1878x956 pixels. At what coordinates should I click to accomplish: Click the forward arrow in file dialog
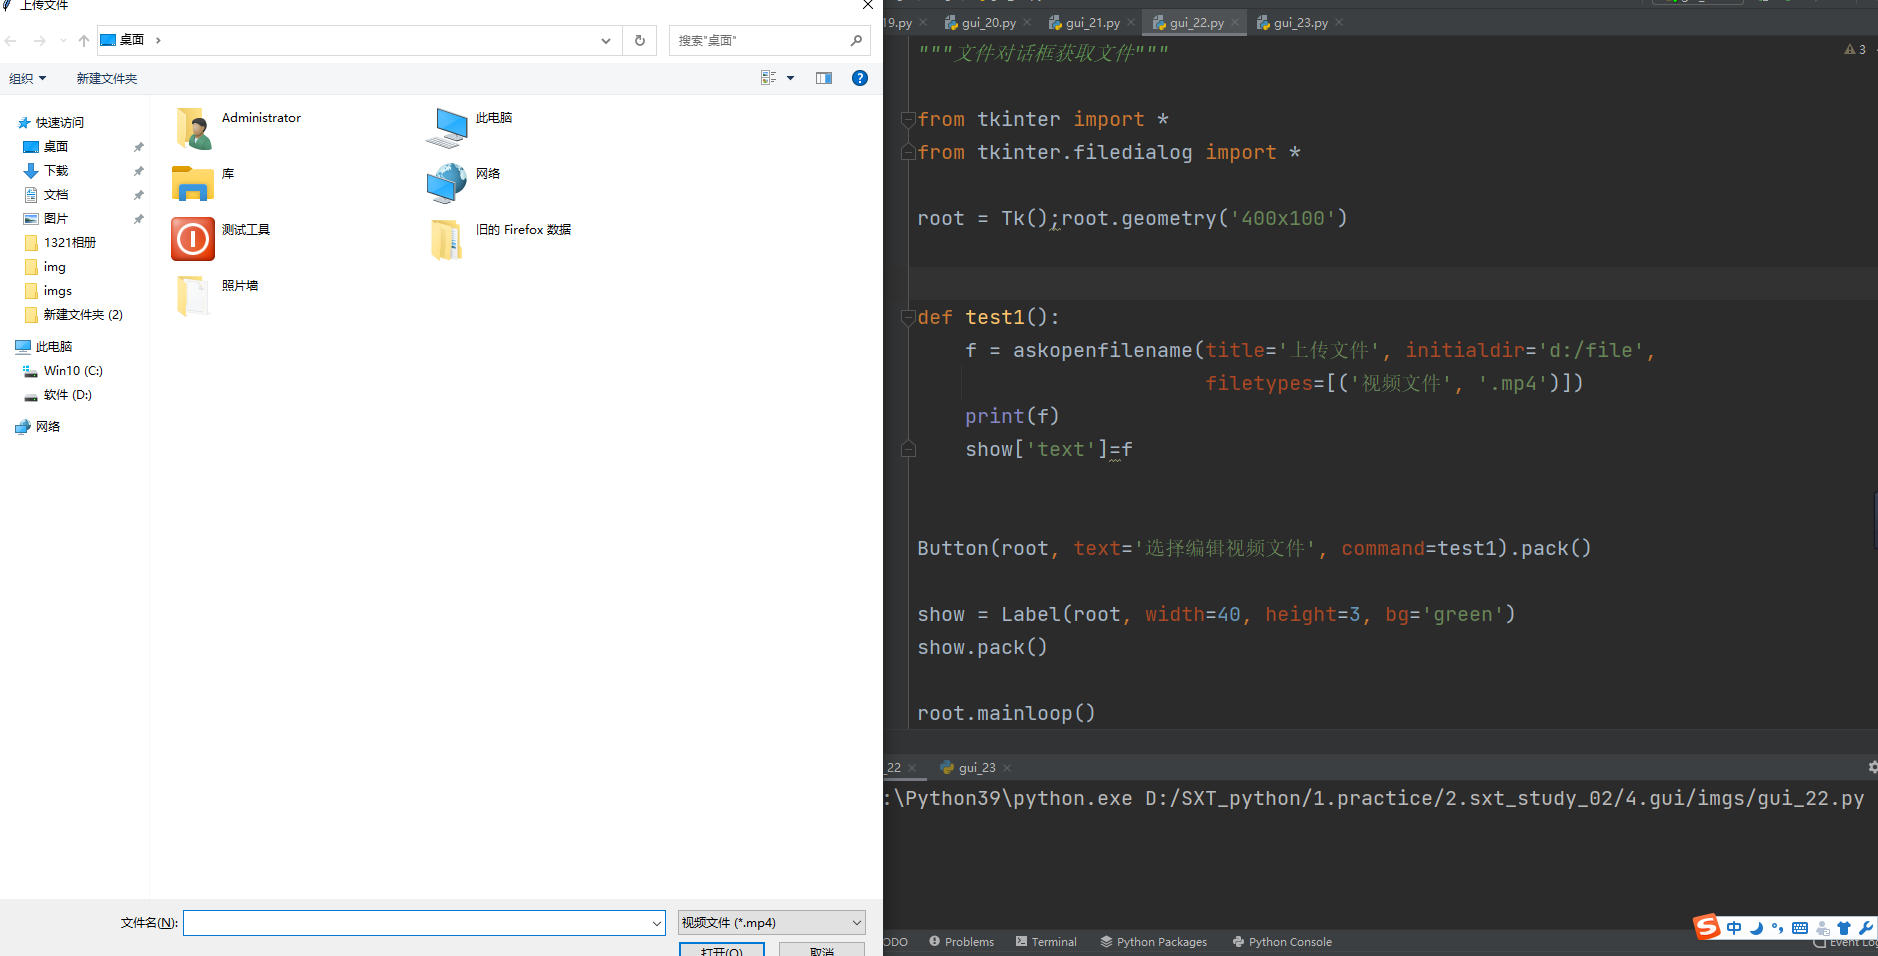[40, 41]
